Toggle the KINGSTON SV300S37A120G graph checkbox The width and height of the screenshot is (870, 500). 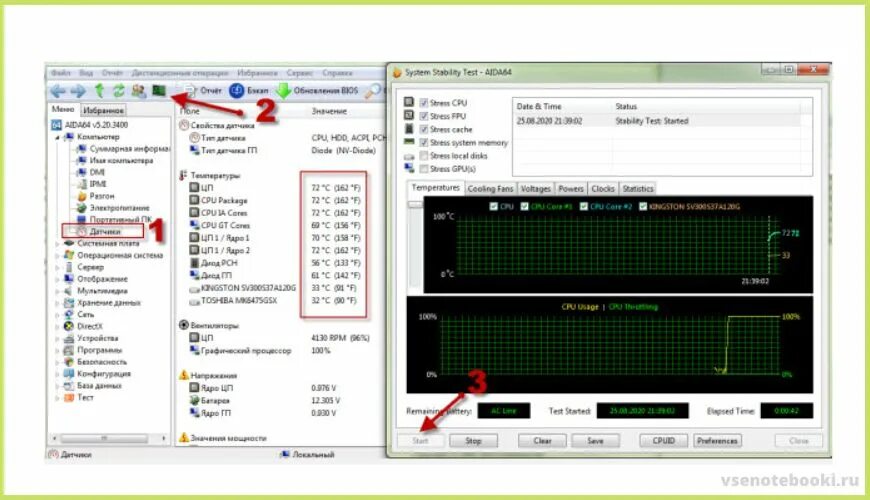[x=643, y=206]
